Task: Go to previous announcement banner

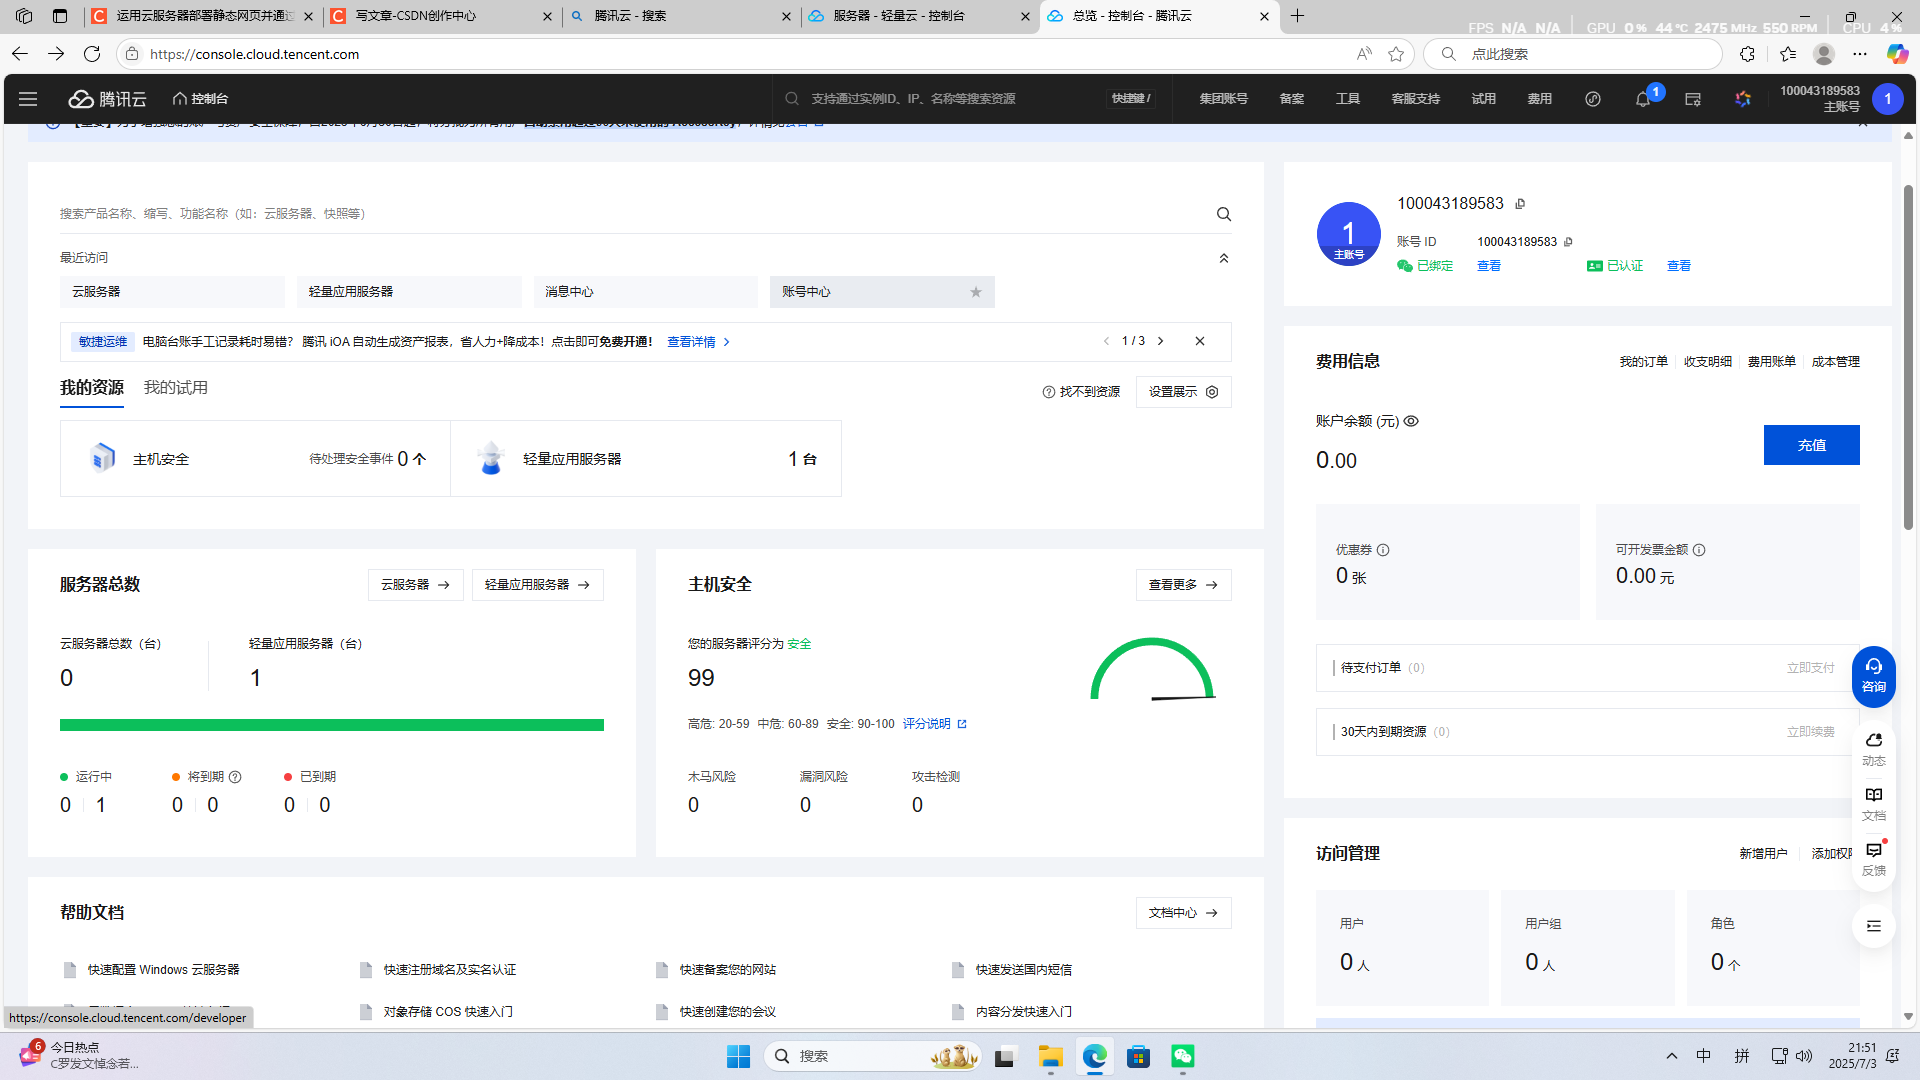Action: (1106, 341)
